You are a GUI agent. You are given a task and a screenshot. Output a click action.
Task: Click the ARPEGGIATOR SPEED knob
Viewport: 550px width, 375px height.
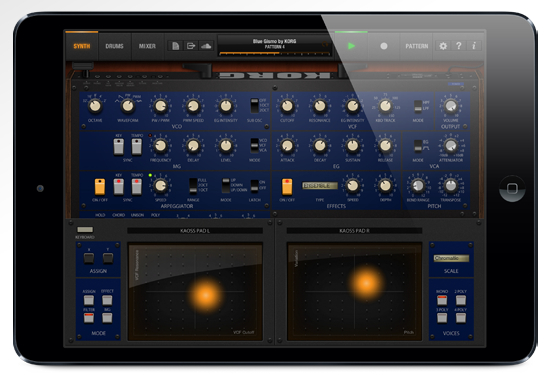(160, 186)
